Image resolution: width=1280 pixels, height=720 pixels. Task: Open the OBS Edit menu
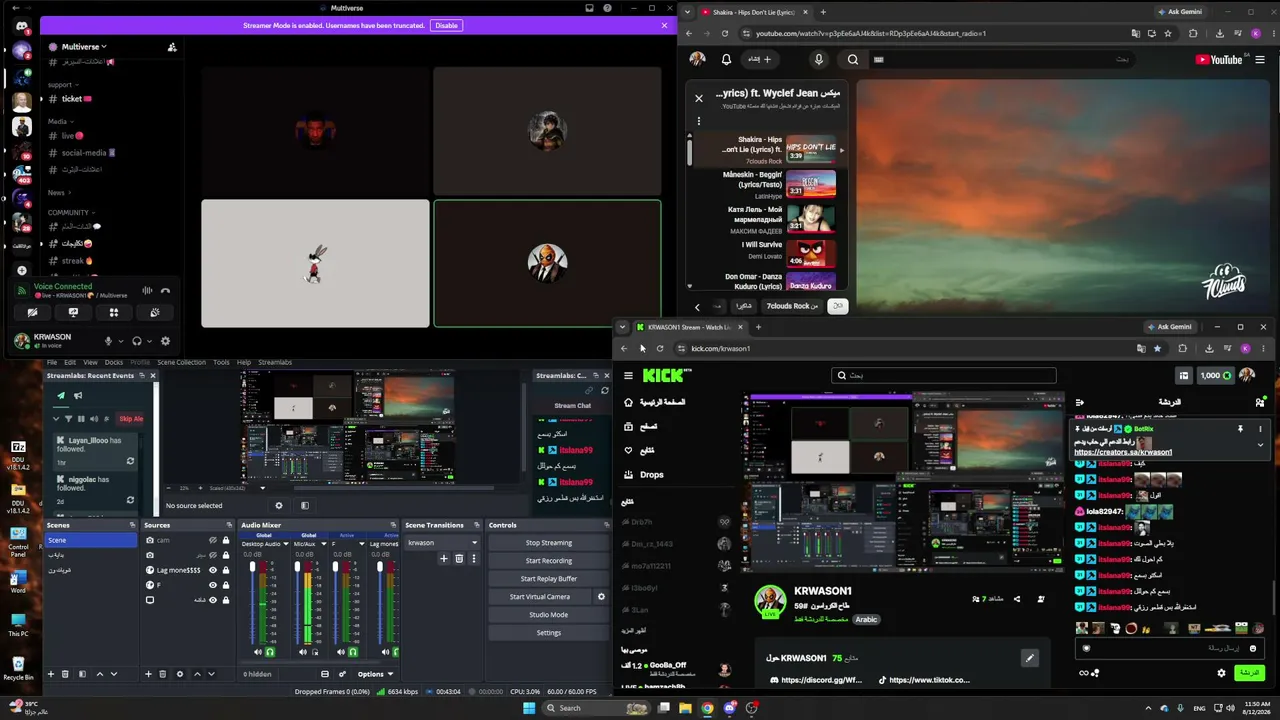pos(70,362)
